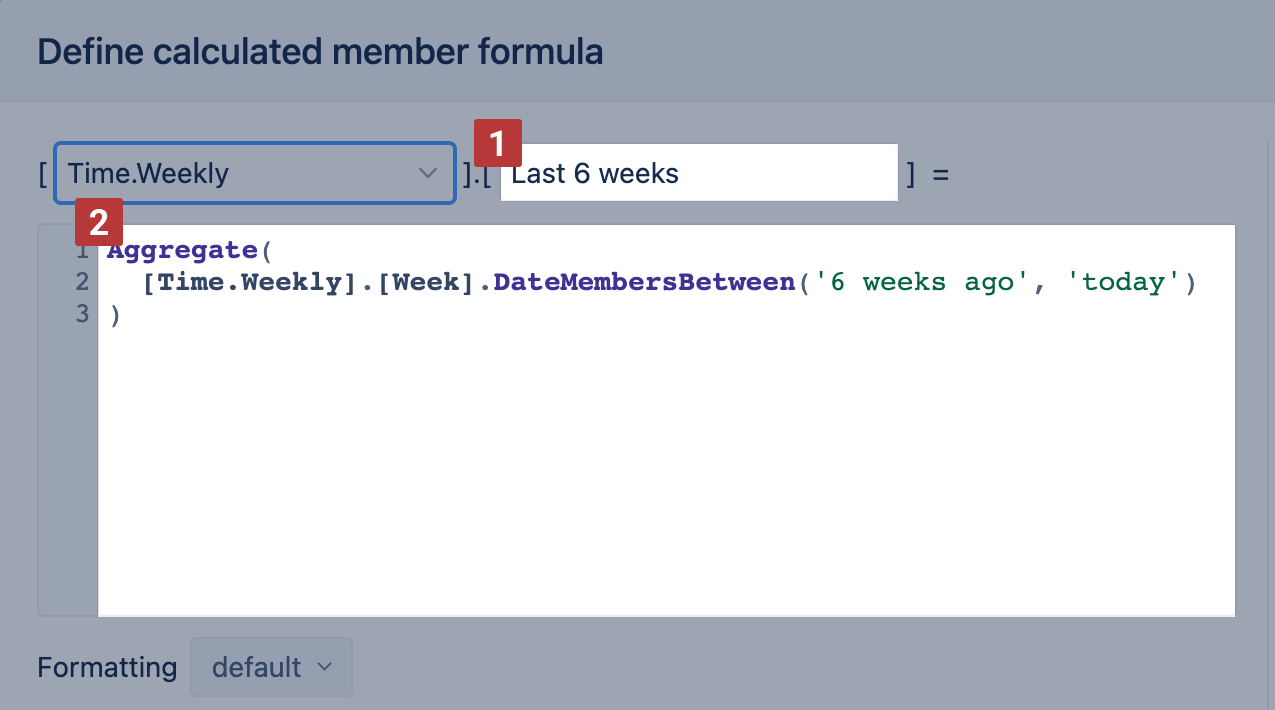The height and width of the screenshot is (710, 1275).
Task: Click line number 3 in the editor gutter
Action: (x=82, y=314)
